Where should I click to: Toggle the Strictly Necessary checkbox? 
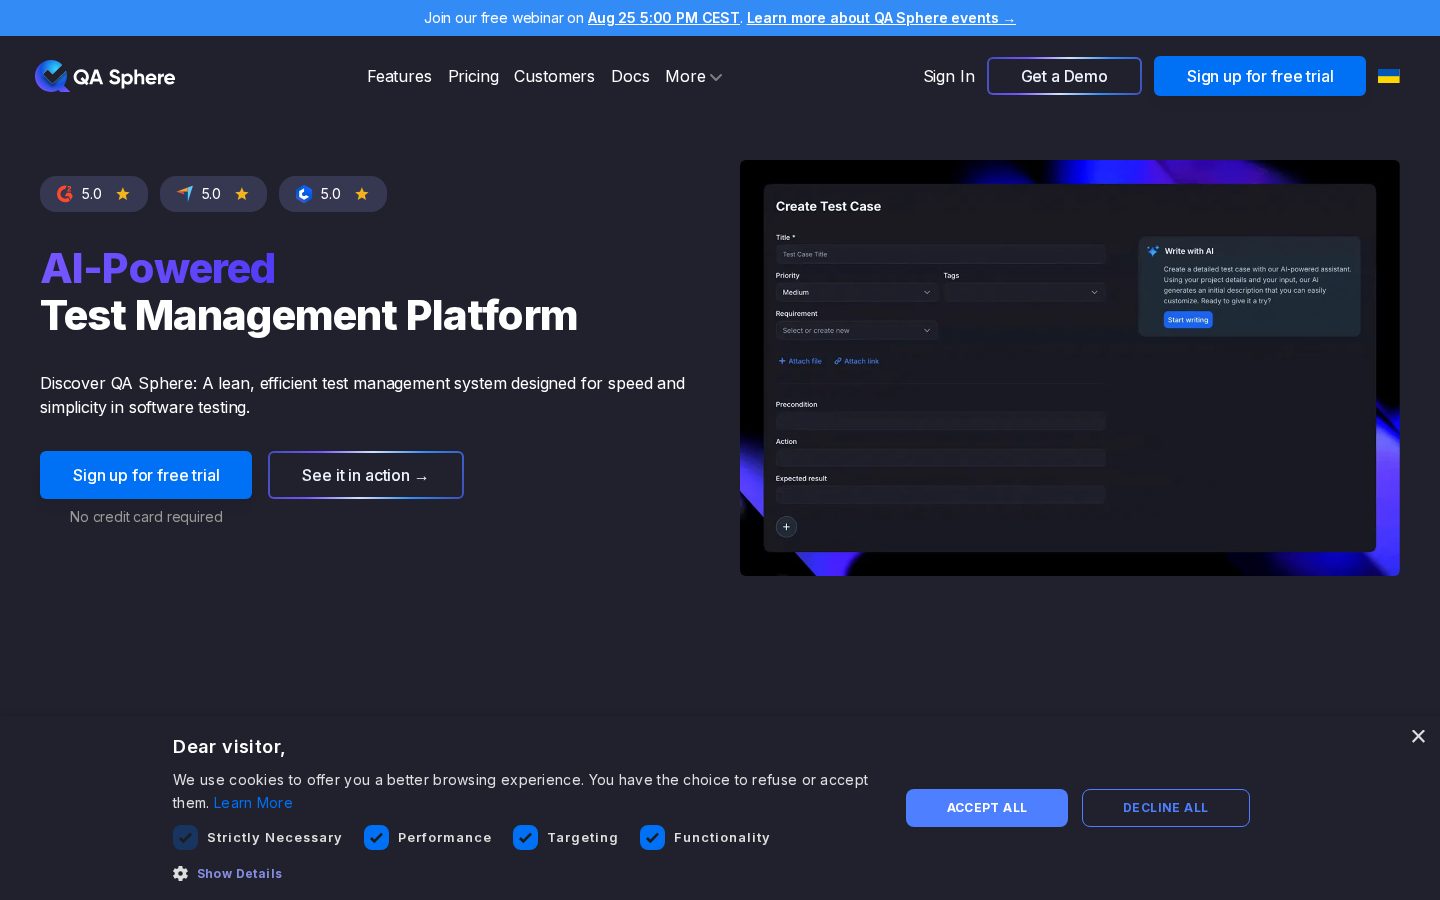[185, 837]
